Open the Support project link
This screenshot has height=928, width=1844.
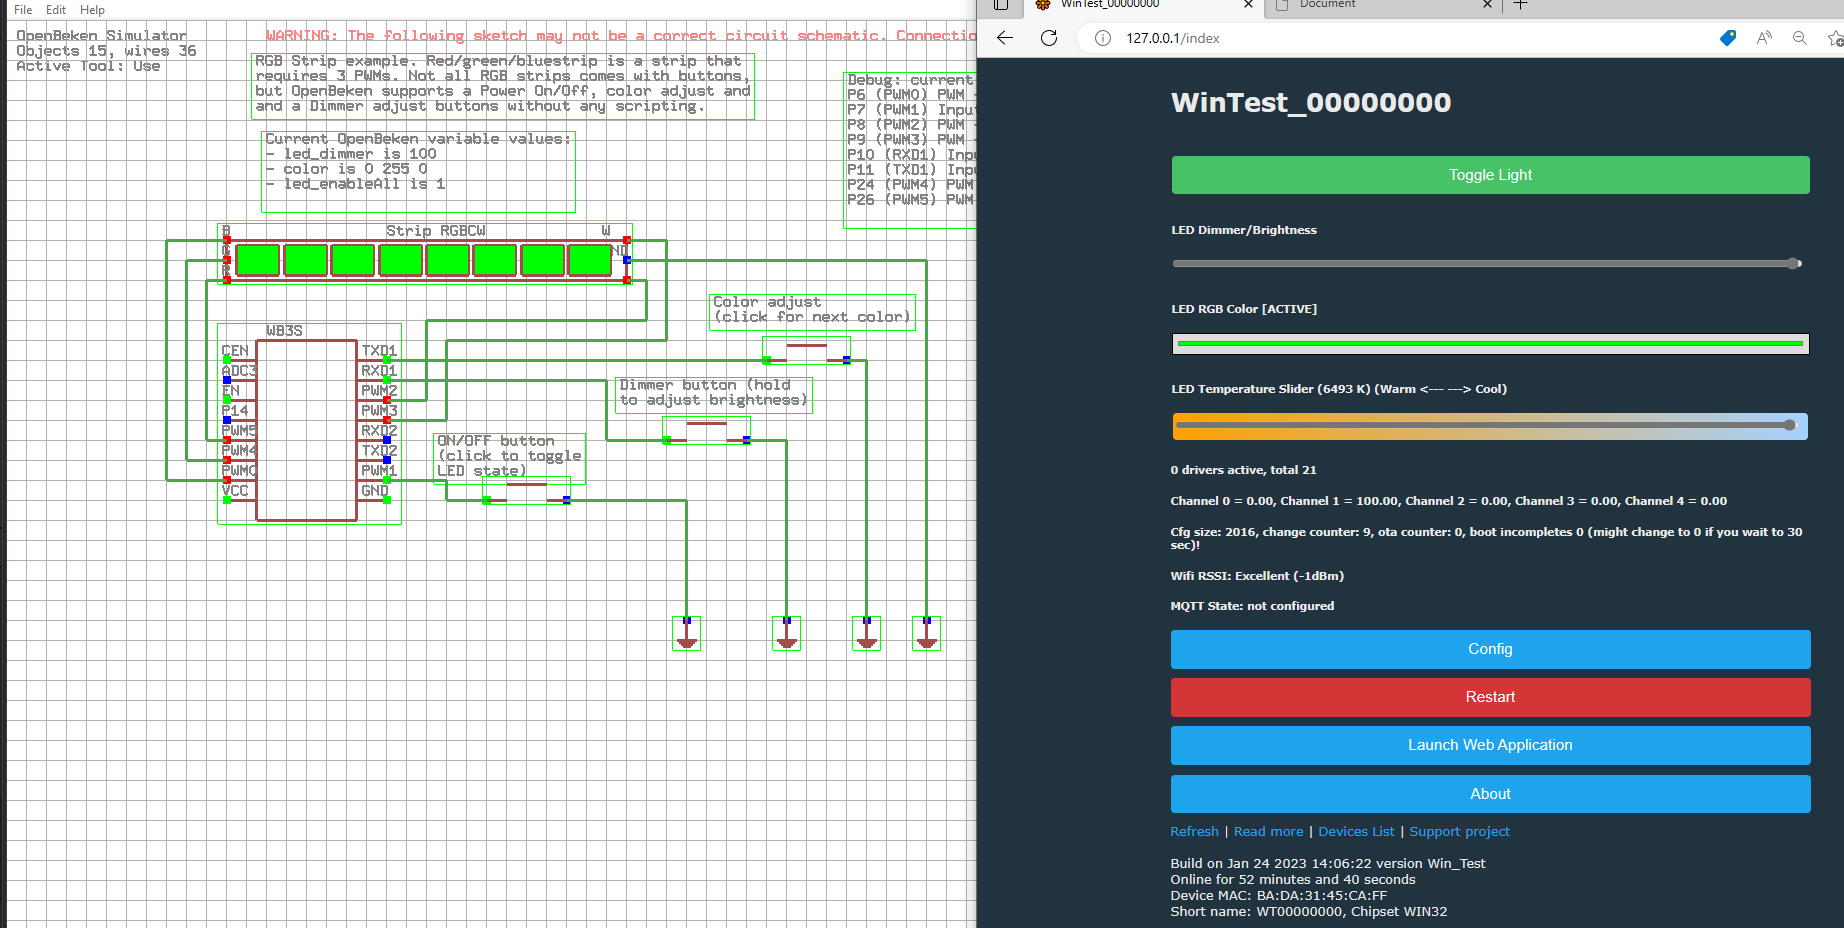(x=1459, y=831)
